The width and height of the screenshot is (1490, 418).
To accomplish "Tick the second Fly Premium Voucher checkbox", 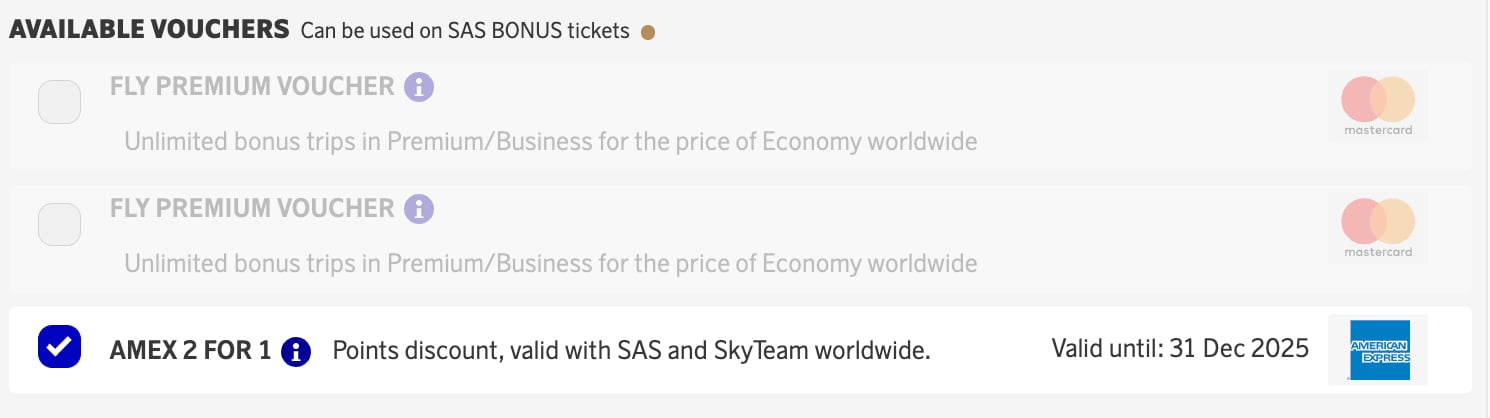I will click(59, 225).
